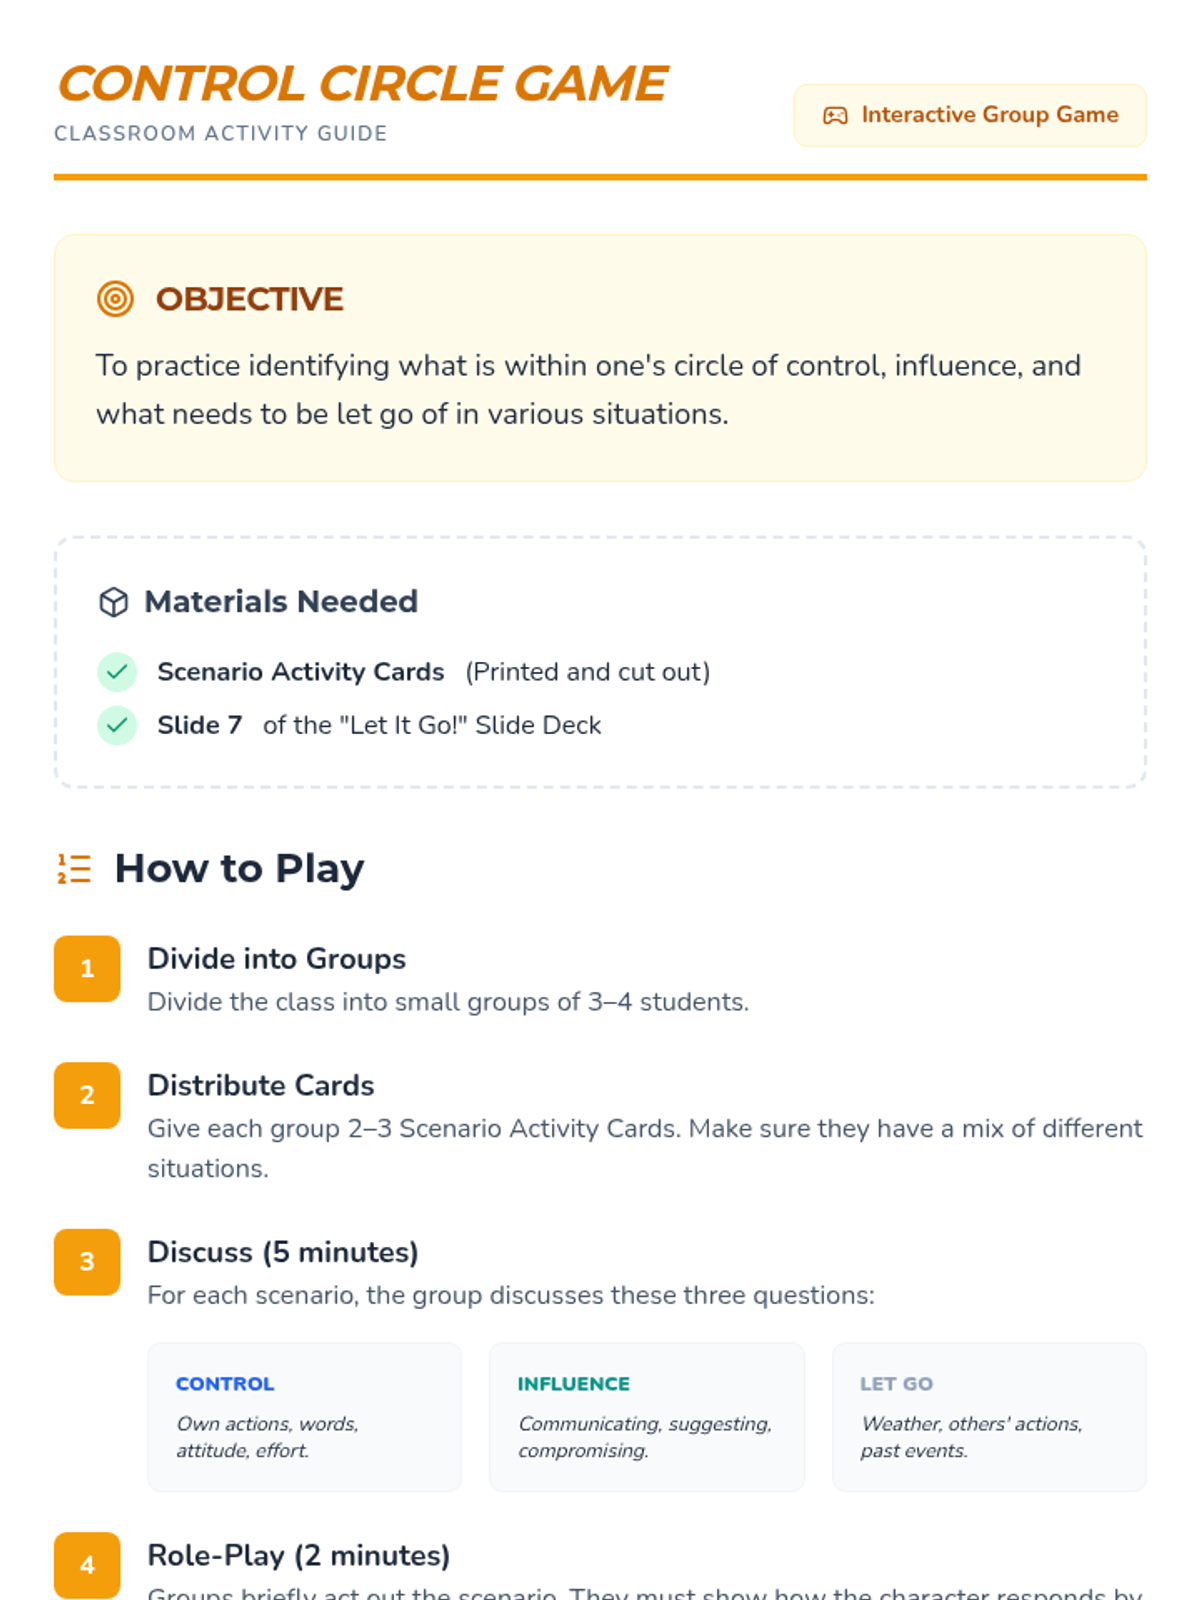This screenshot has width=1200, height=1600.
Task: Click the target icon beside Objective
Action: 115,299
